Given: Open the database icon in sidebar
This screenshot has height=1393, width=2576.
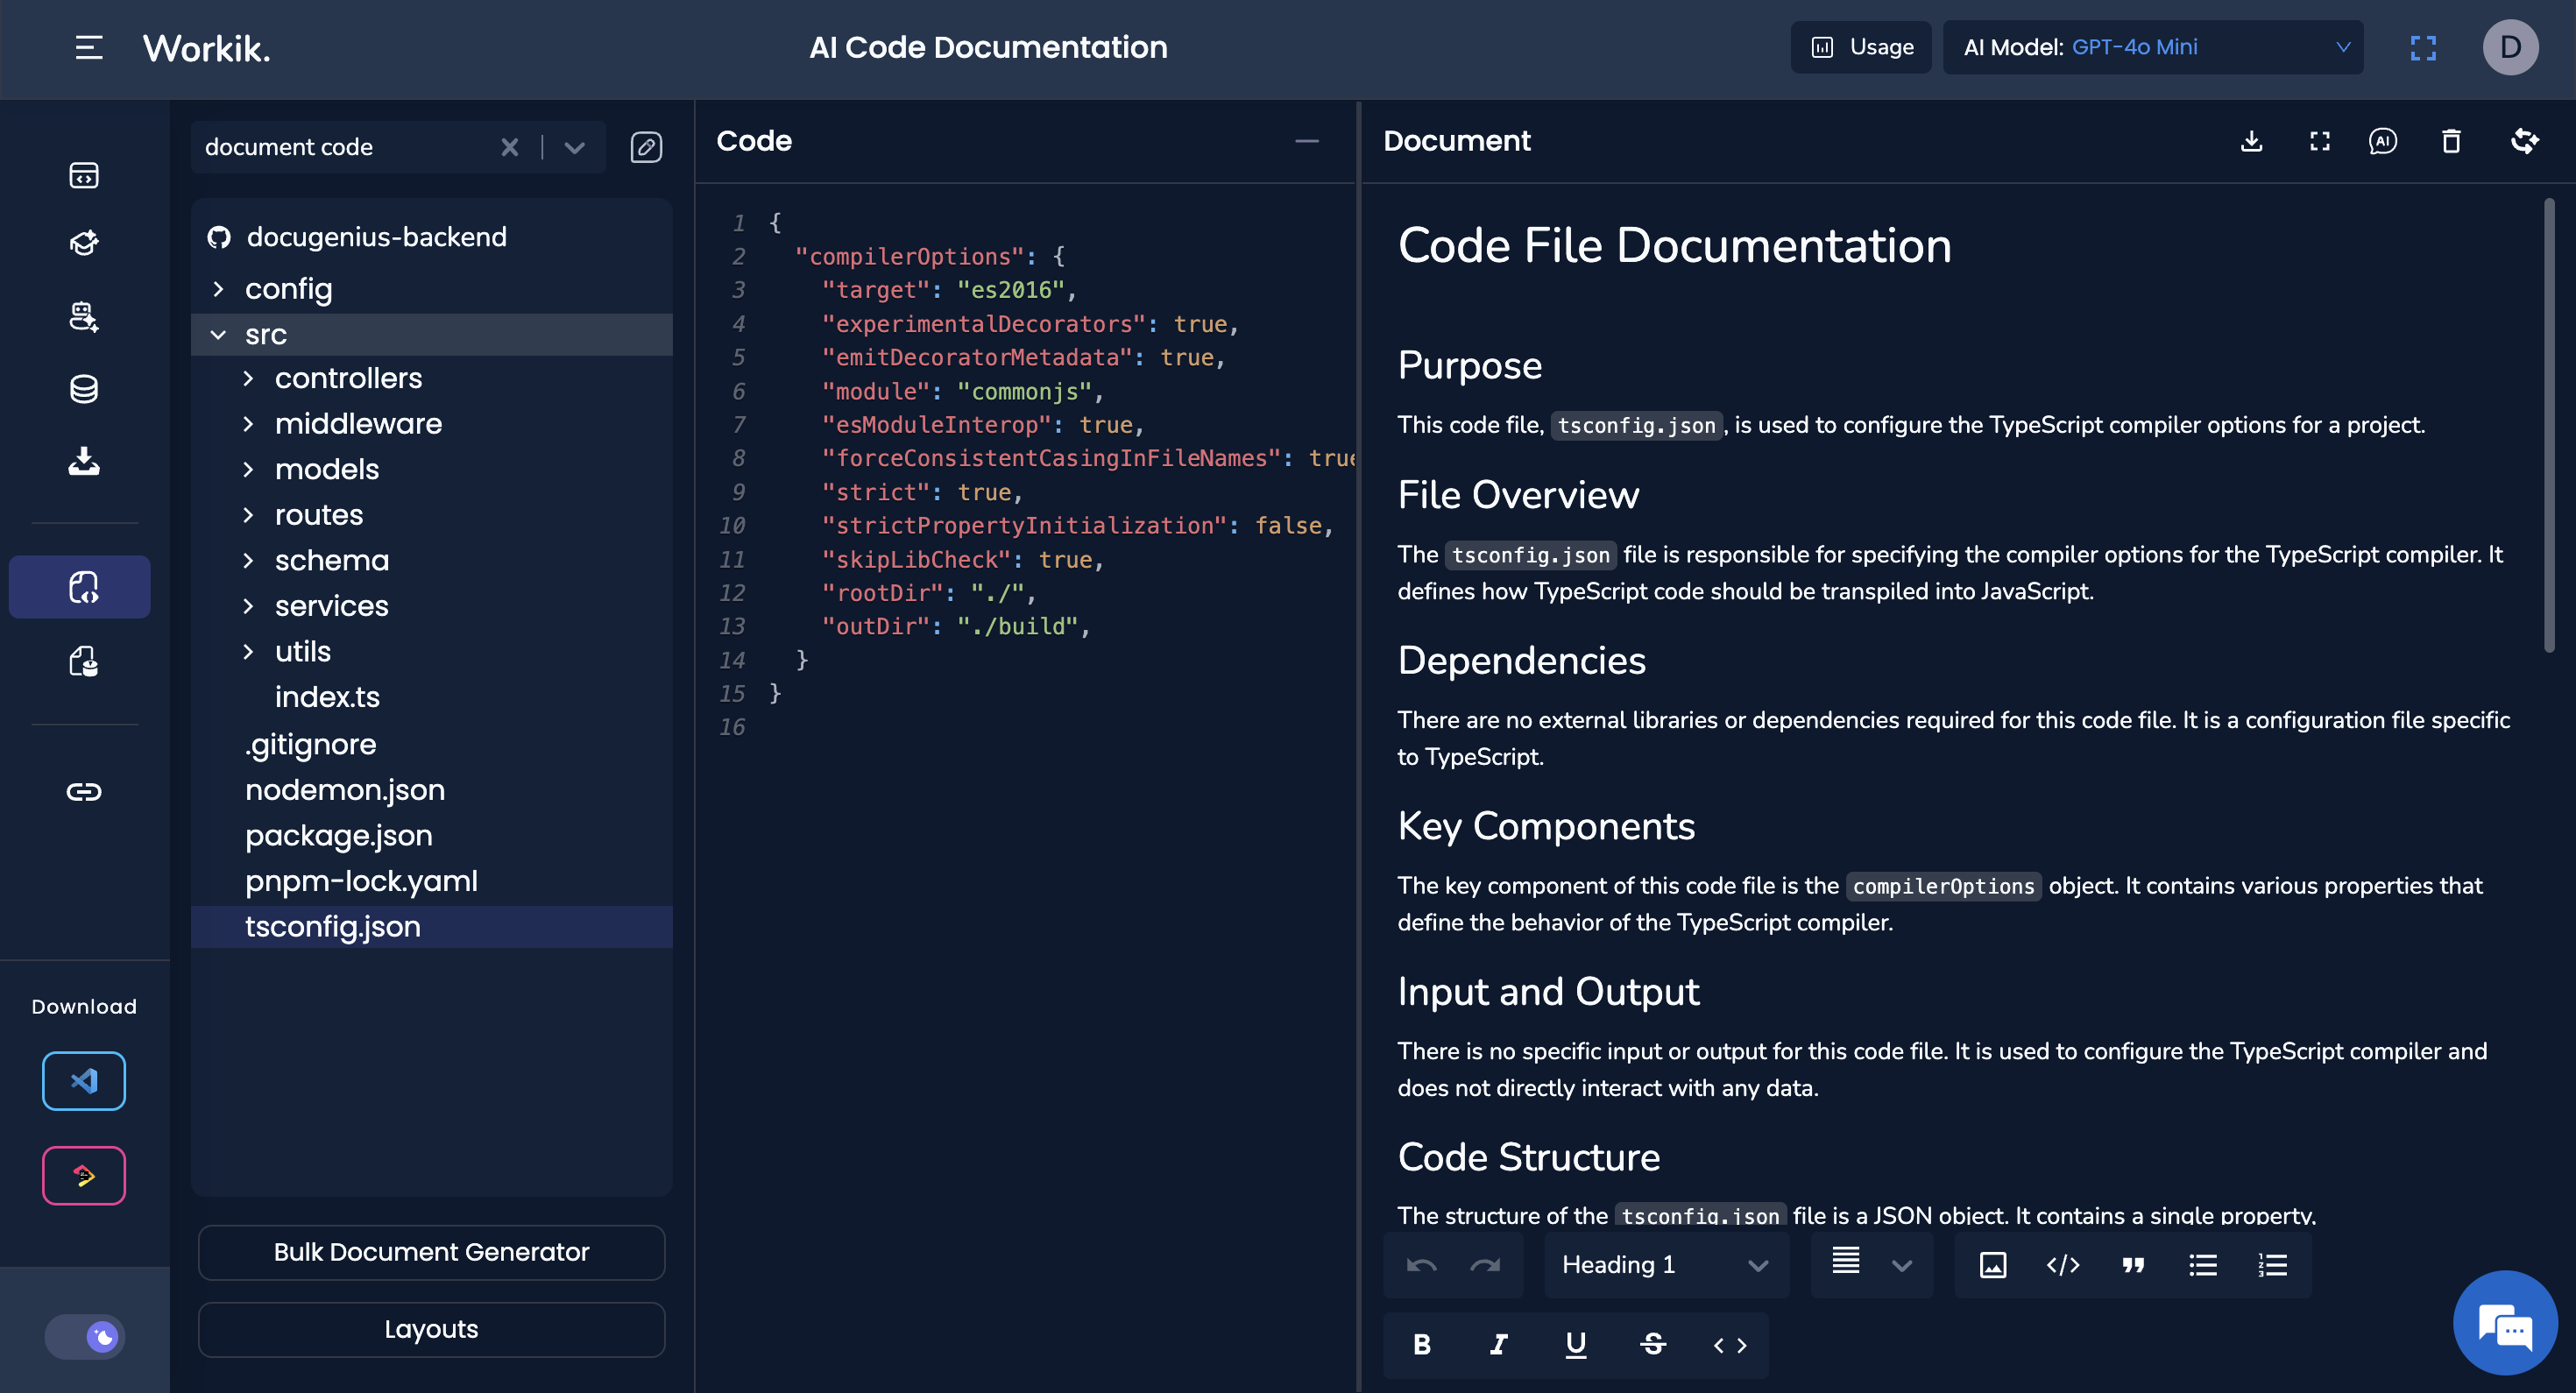Looking at the screenshot, I should coord(84,389).
